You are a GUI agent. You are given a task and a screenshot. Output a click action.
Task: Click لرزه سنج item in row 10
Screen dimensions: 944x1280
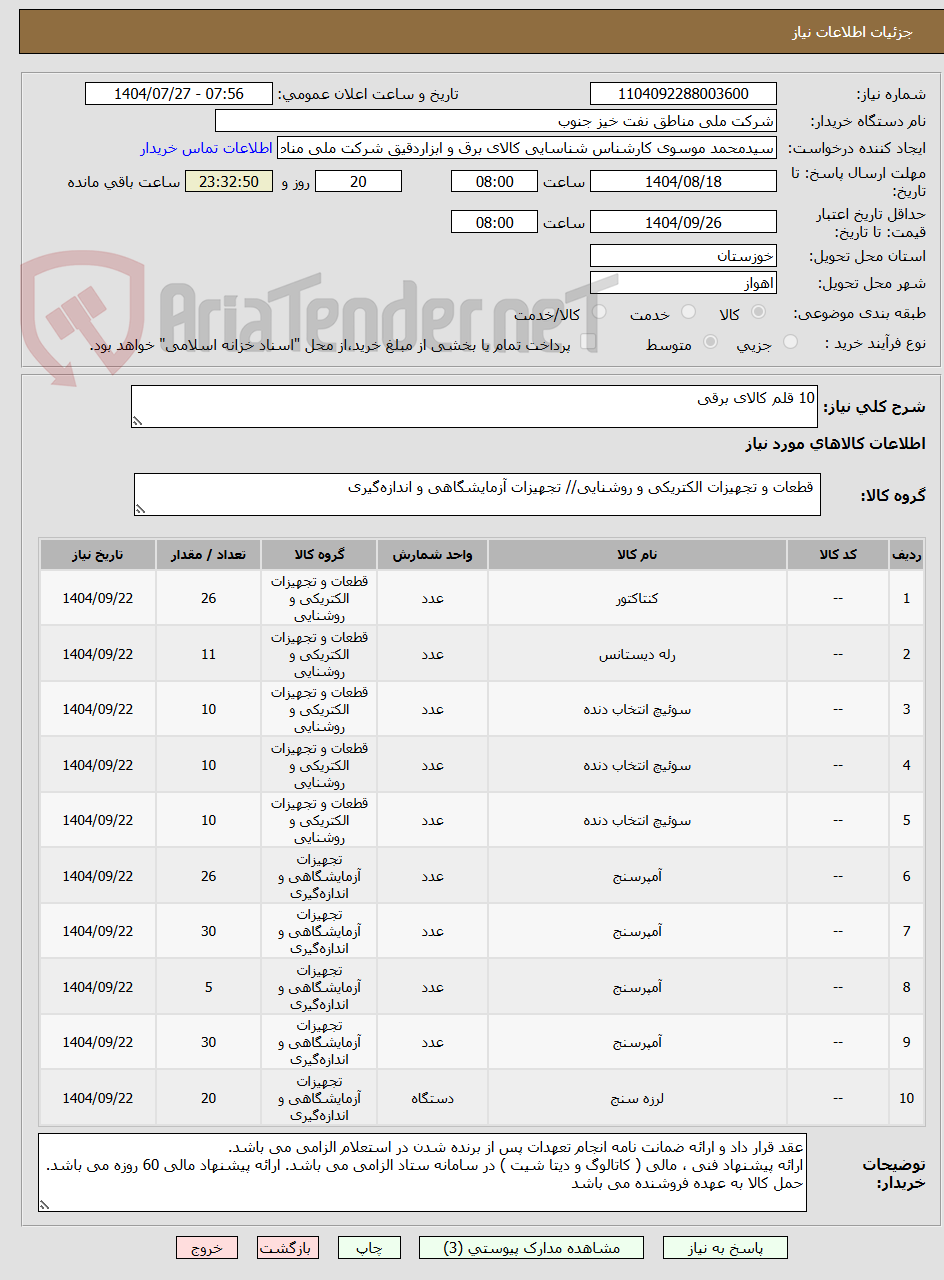(x=637, y=1098)
